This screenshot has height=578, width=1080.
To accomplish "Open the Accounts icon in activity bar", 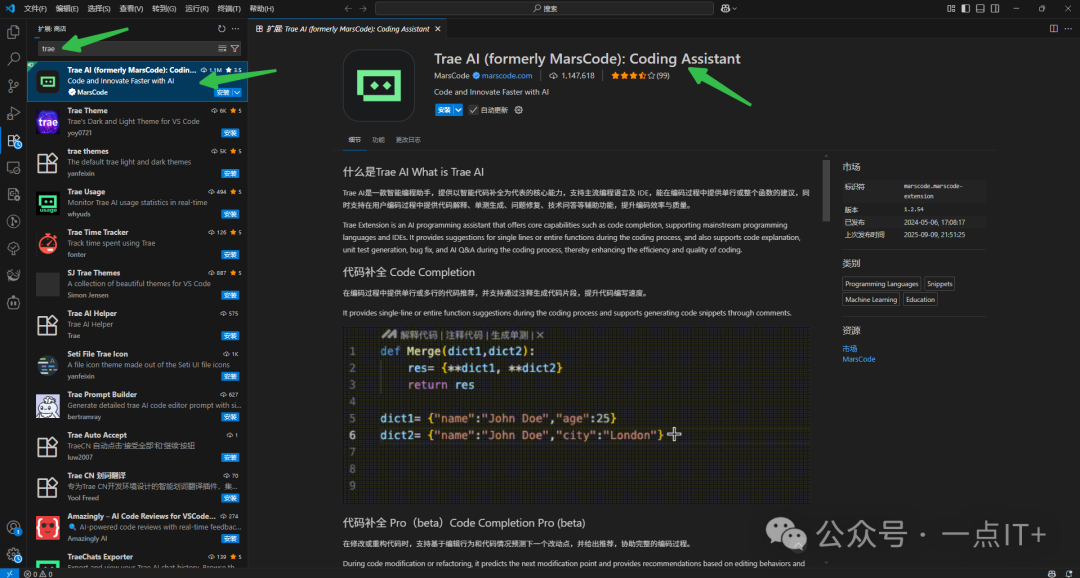I will click(13, 528).
